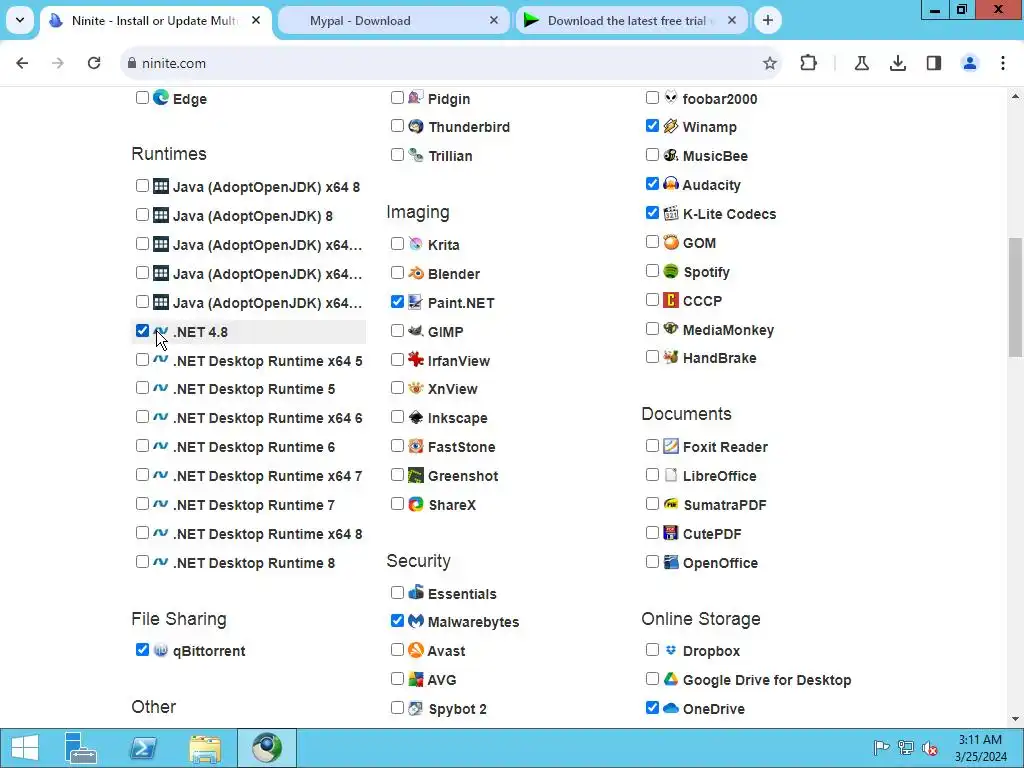Viewport: 1024px width, 768px height.
Task: Click the ShareX icon
Action: pyautogui.click(x=416, y=504)
